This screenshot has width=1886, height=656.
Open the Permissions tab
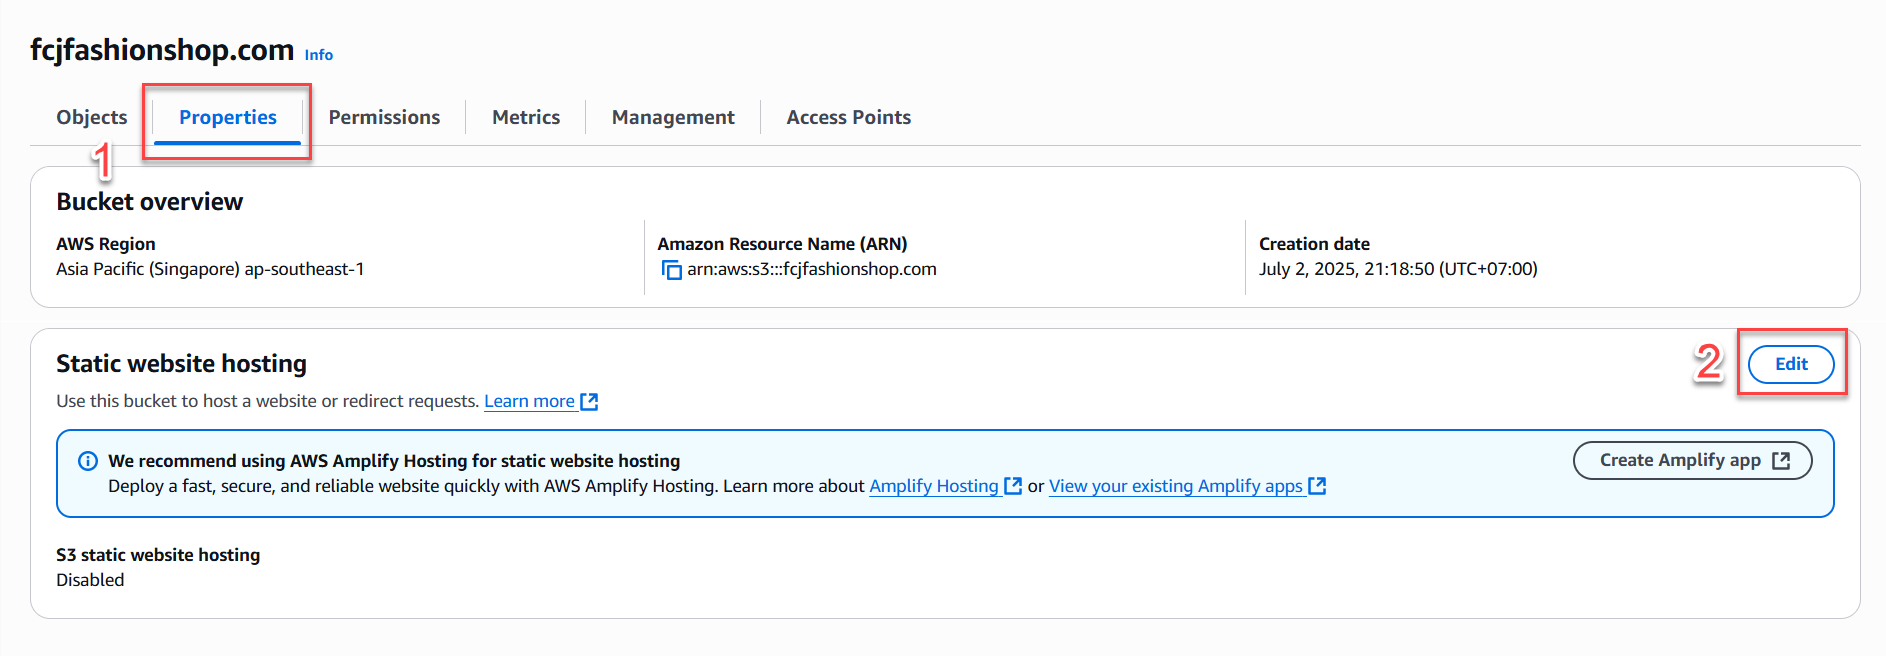tap(384, 117)
